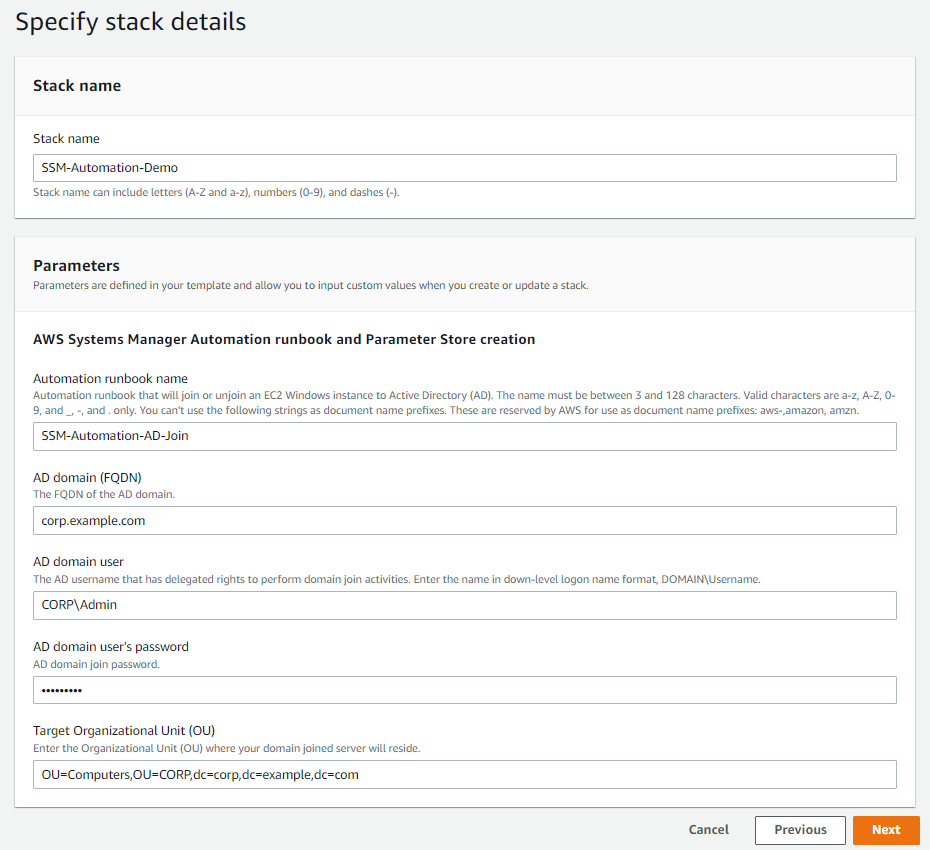Cancel the stack creation
Viewport: 930px width, 850px height.
tap(708, 830)
